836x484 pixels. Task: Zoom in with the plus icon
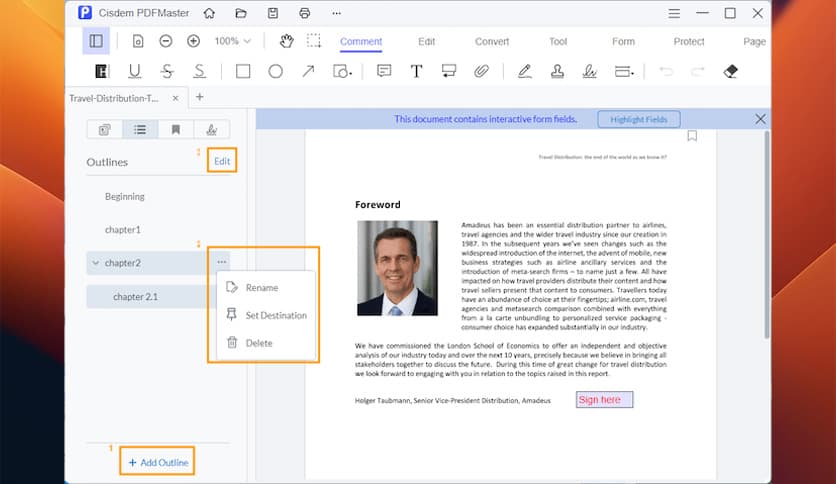(x=194, y=41)
